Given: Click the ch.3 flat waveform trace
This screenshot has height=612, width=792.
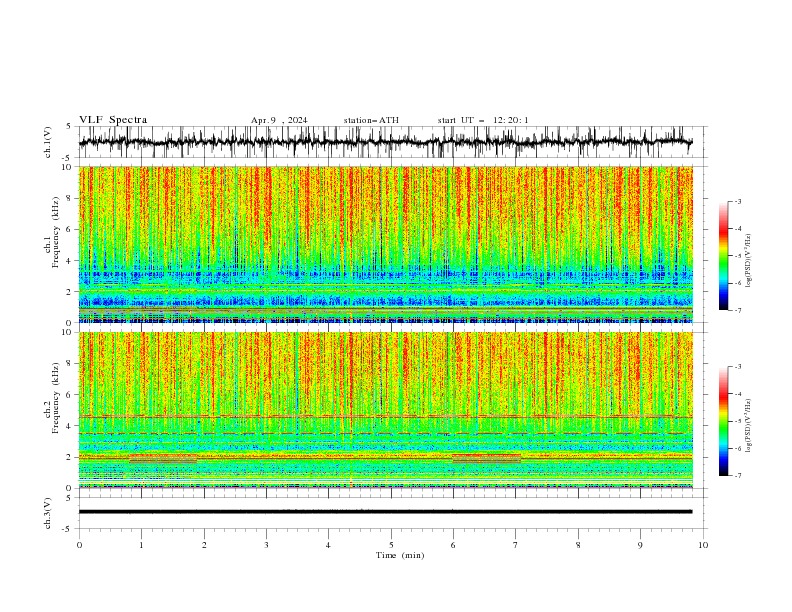Looking at the screenshot, I should coord(385,512).
